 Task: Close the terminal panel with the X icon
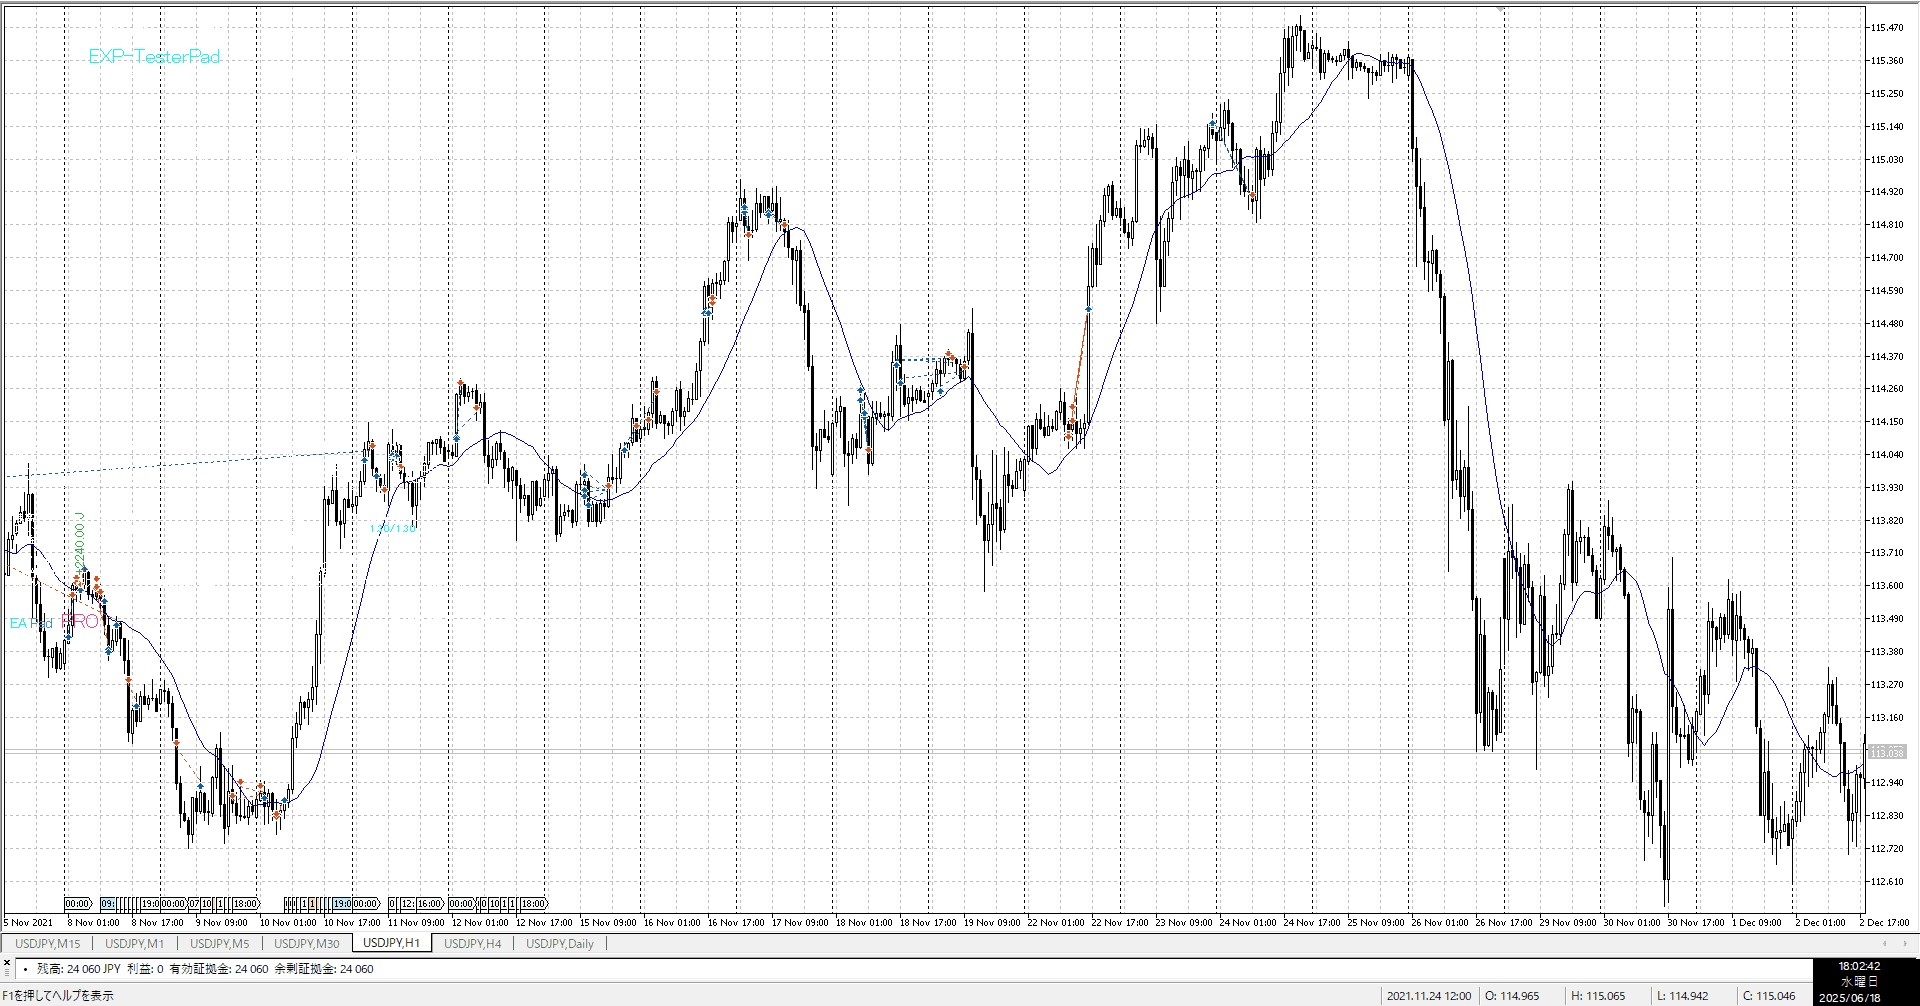[6, 962]
